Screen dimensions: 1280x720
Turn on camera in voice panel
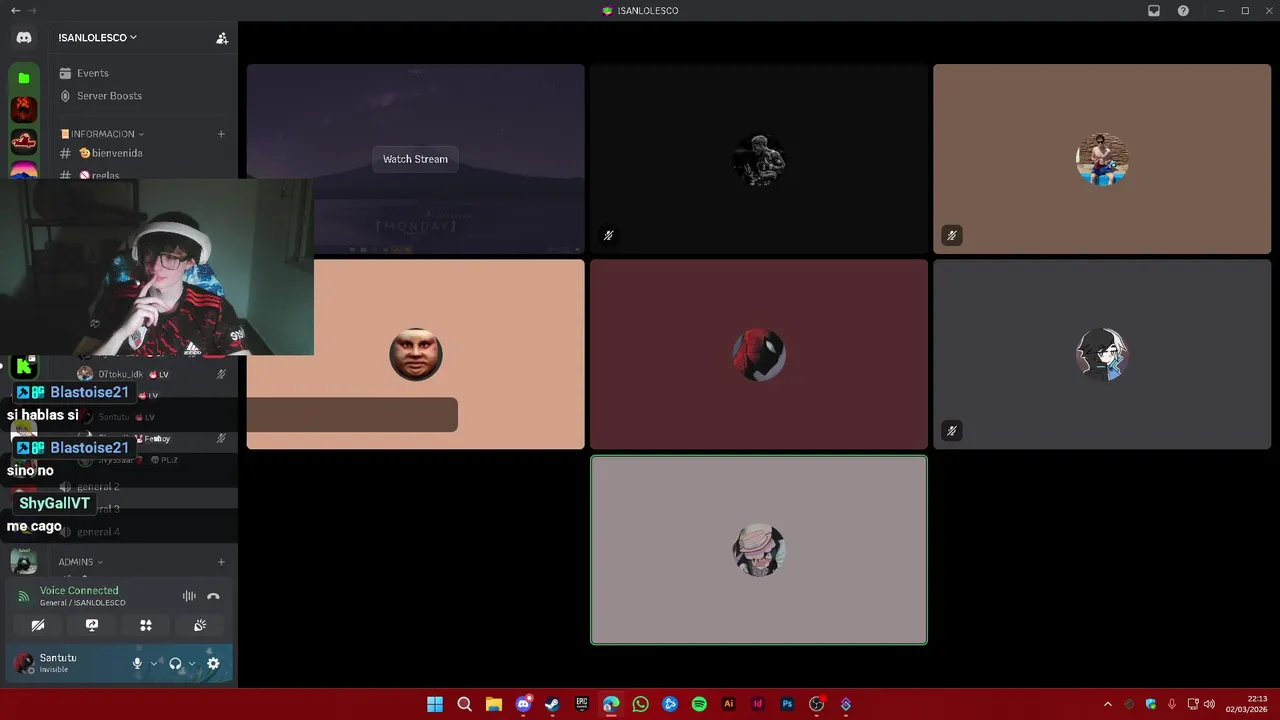pyautogui.click(x=38, y=625)
